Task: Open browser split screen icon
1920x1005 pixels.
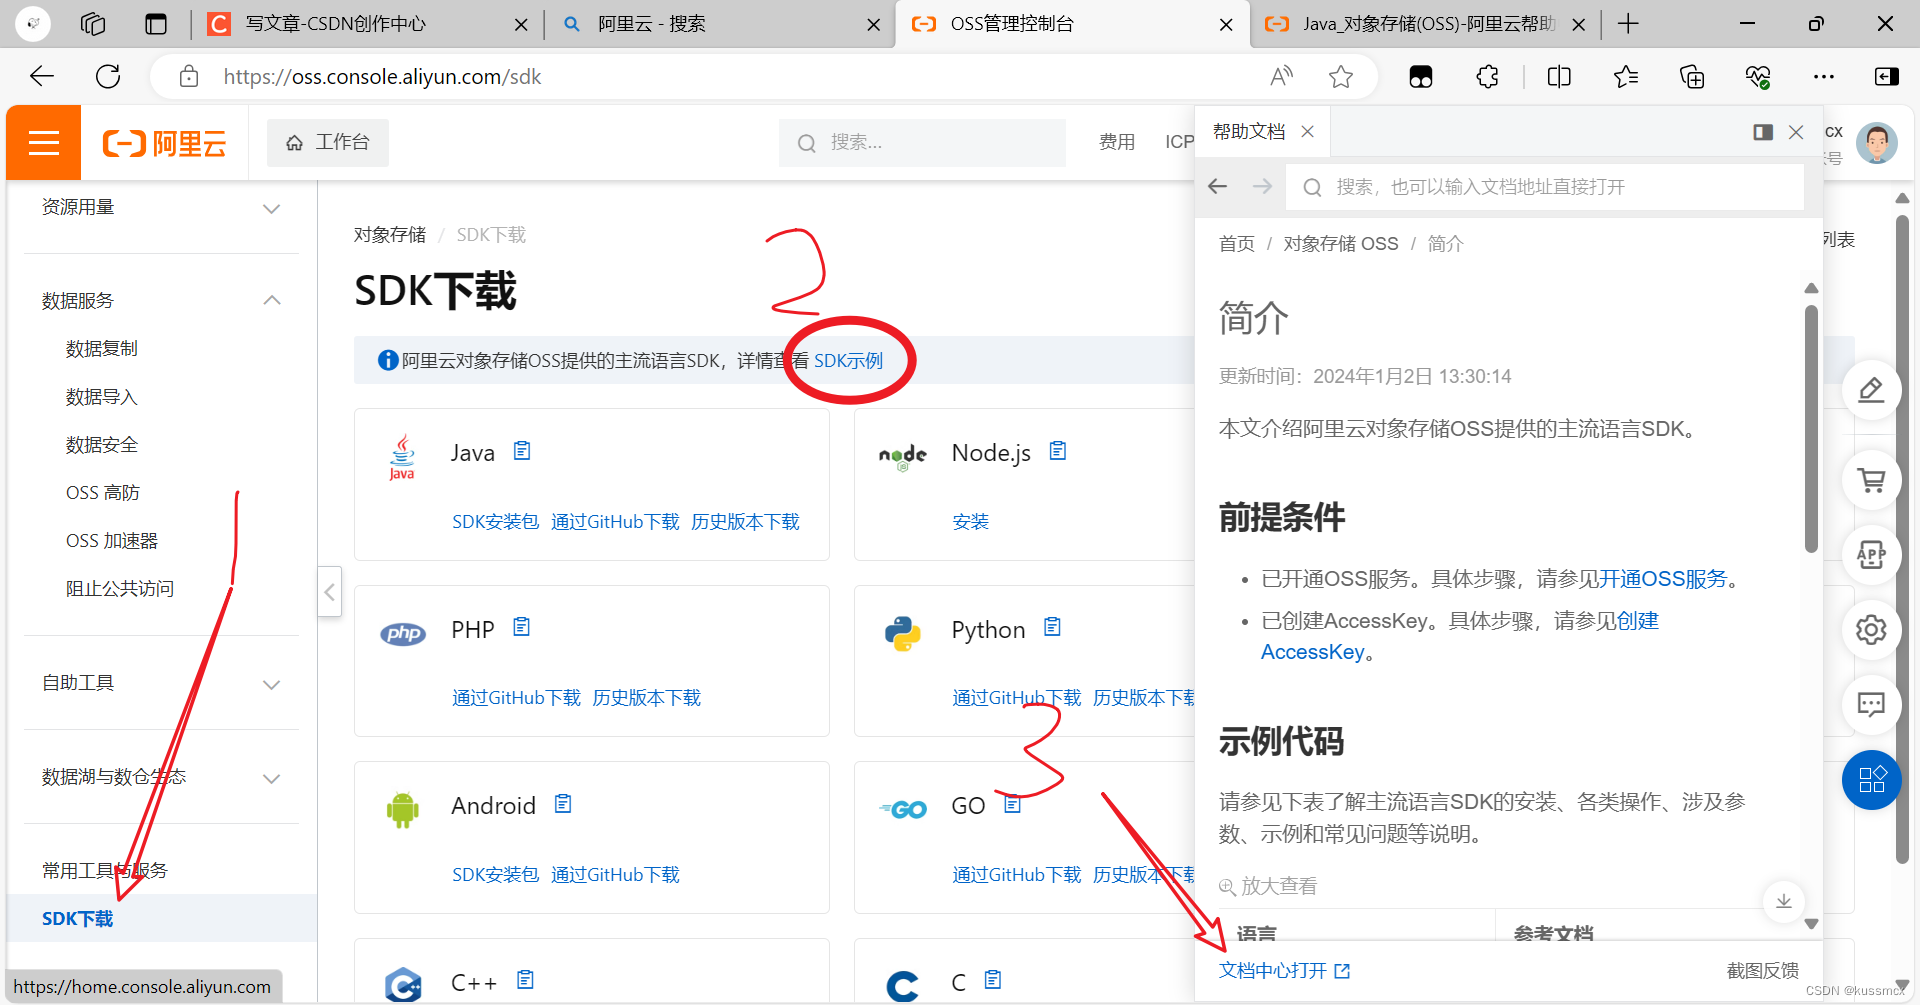Action: 1559,76
